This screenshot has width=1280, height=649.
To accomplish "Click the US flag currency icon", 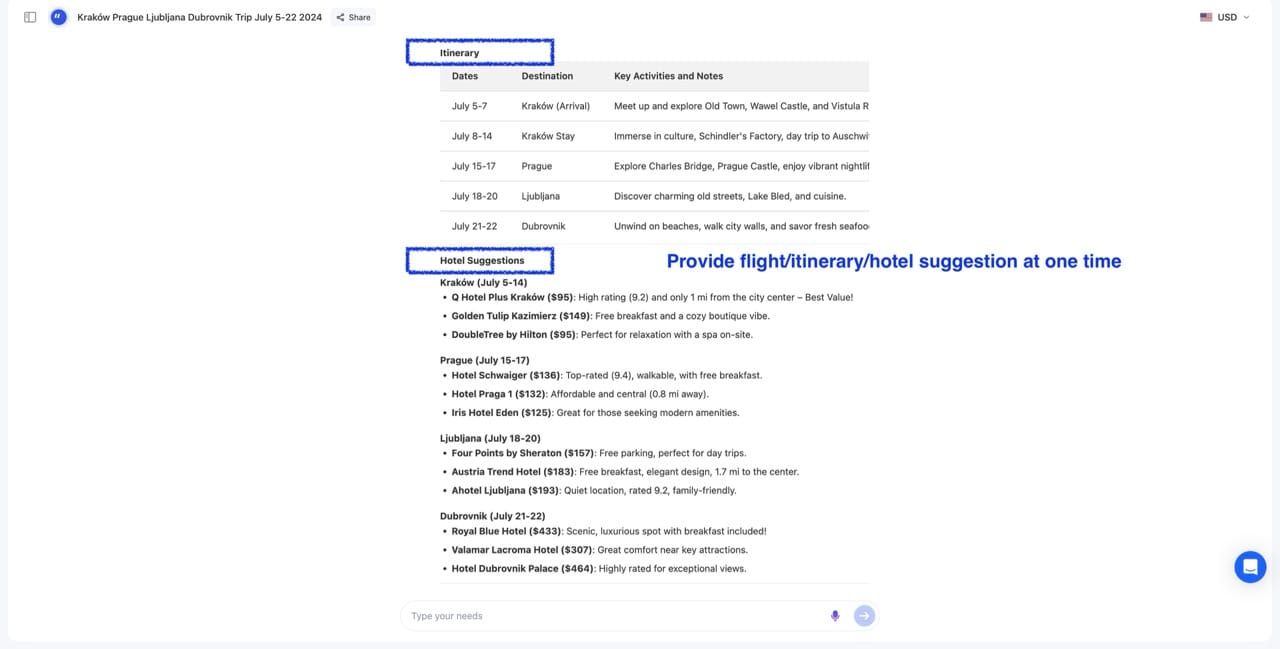I will 1206,17.
